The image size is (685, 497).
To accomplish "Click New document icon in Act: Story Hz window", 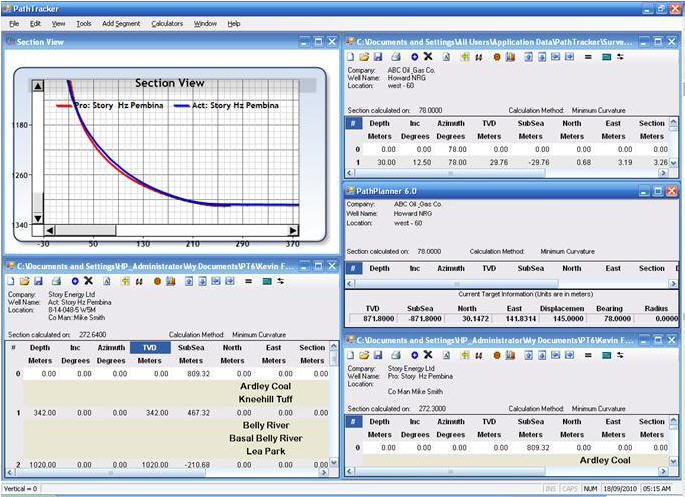I will [x=11, y=281].
